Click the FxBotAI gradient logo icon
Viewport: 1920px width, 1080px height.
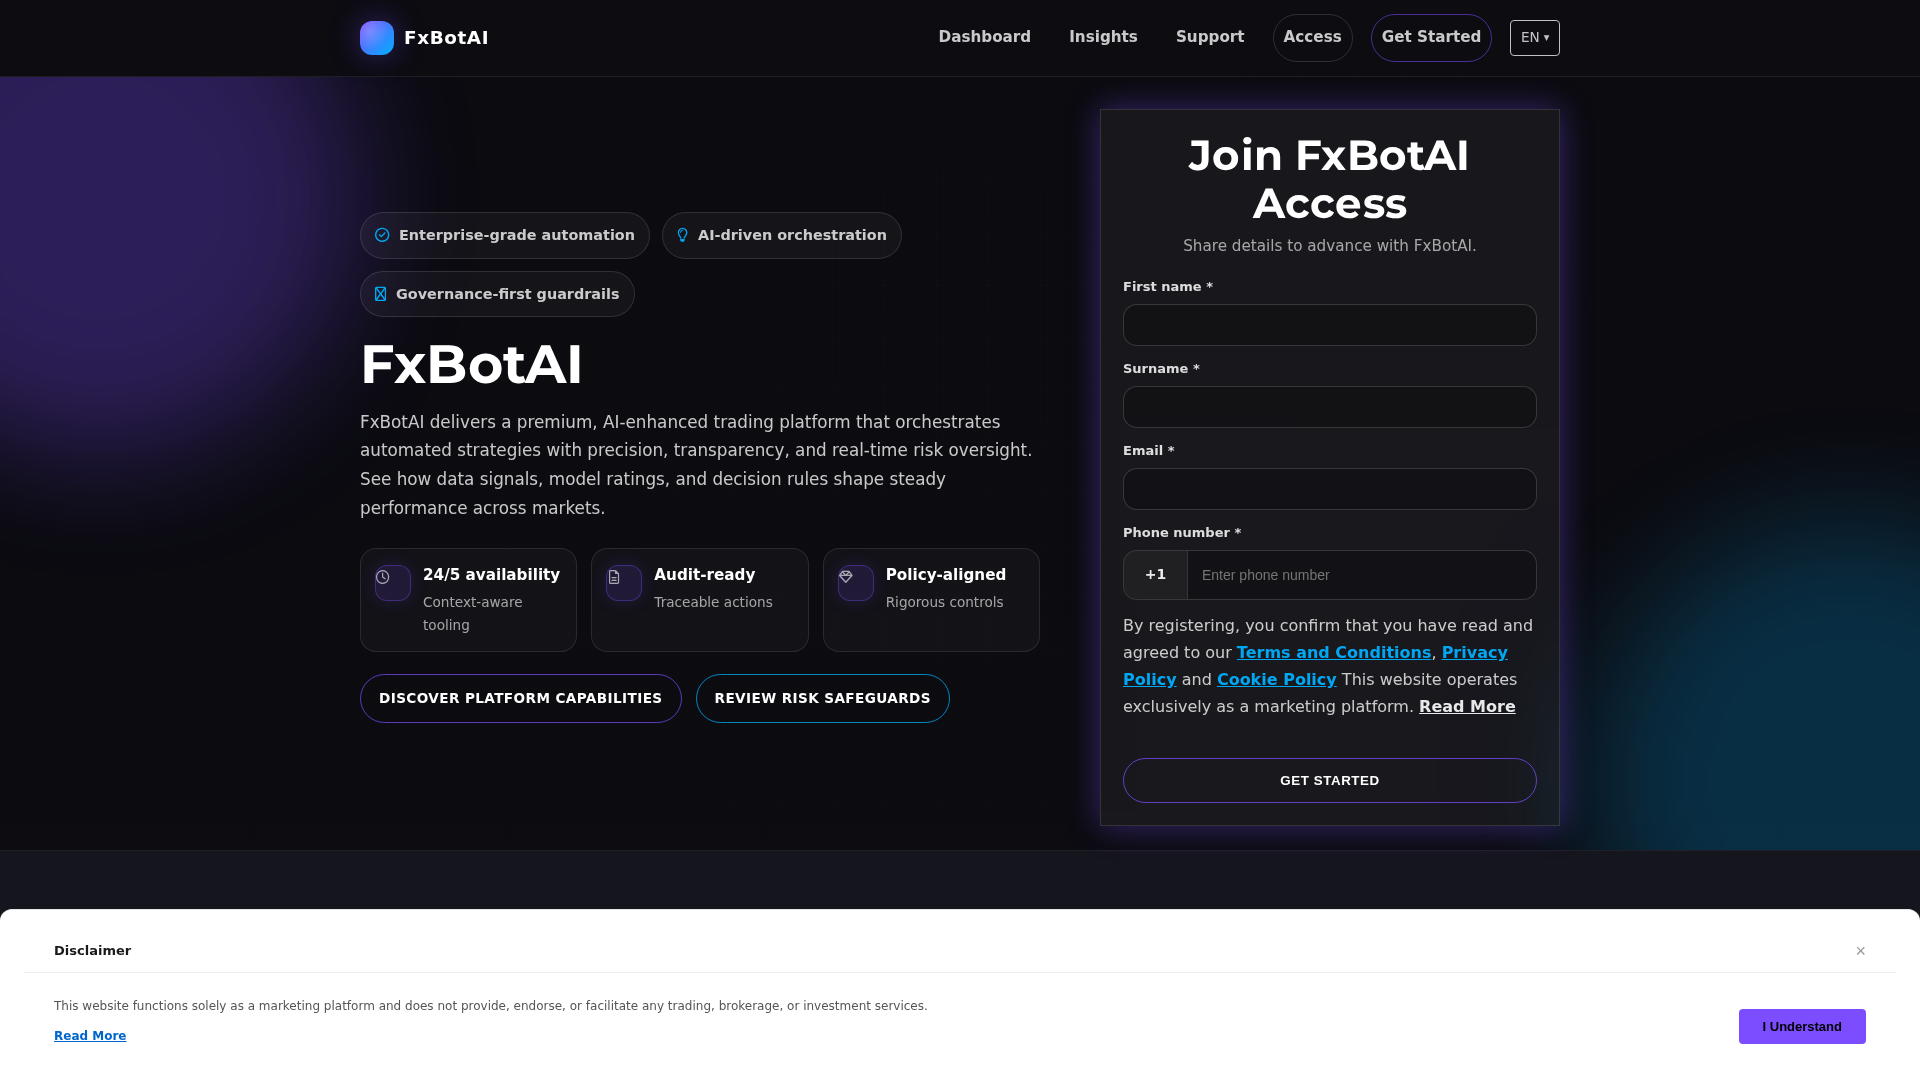377,38
